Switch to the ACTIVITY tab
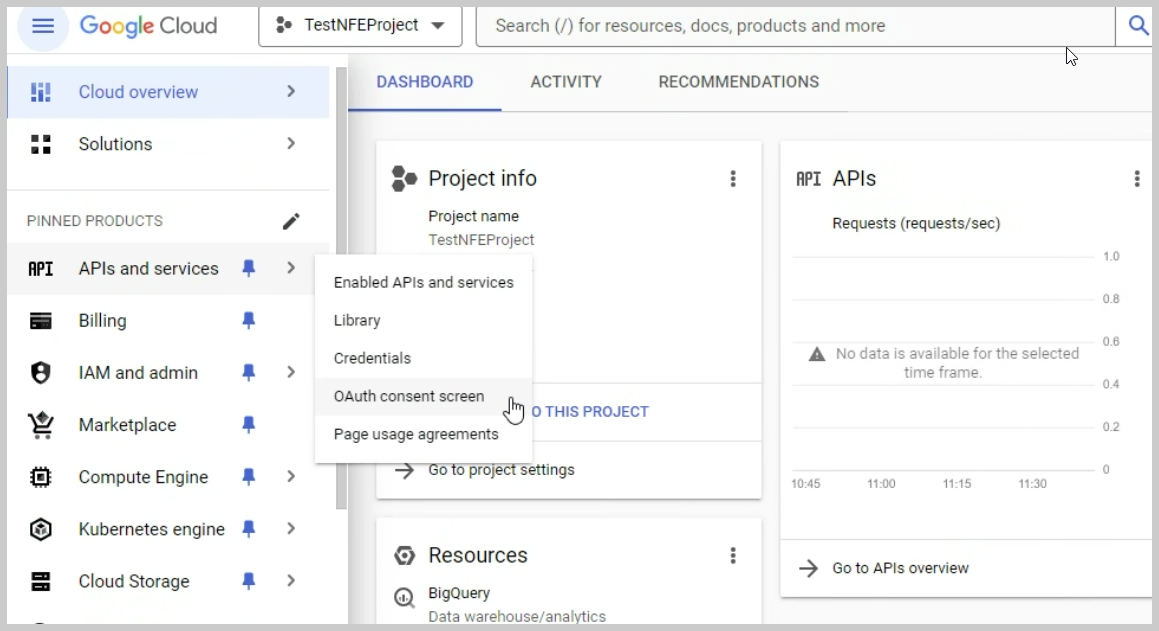 coord(566,82)
